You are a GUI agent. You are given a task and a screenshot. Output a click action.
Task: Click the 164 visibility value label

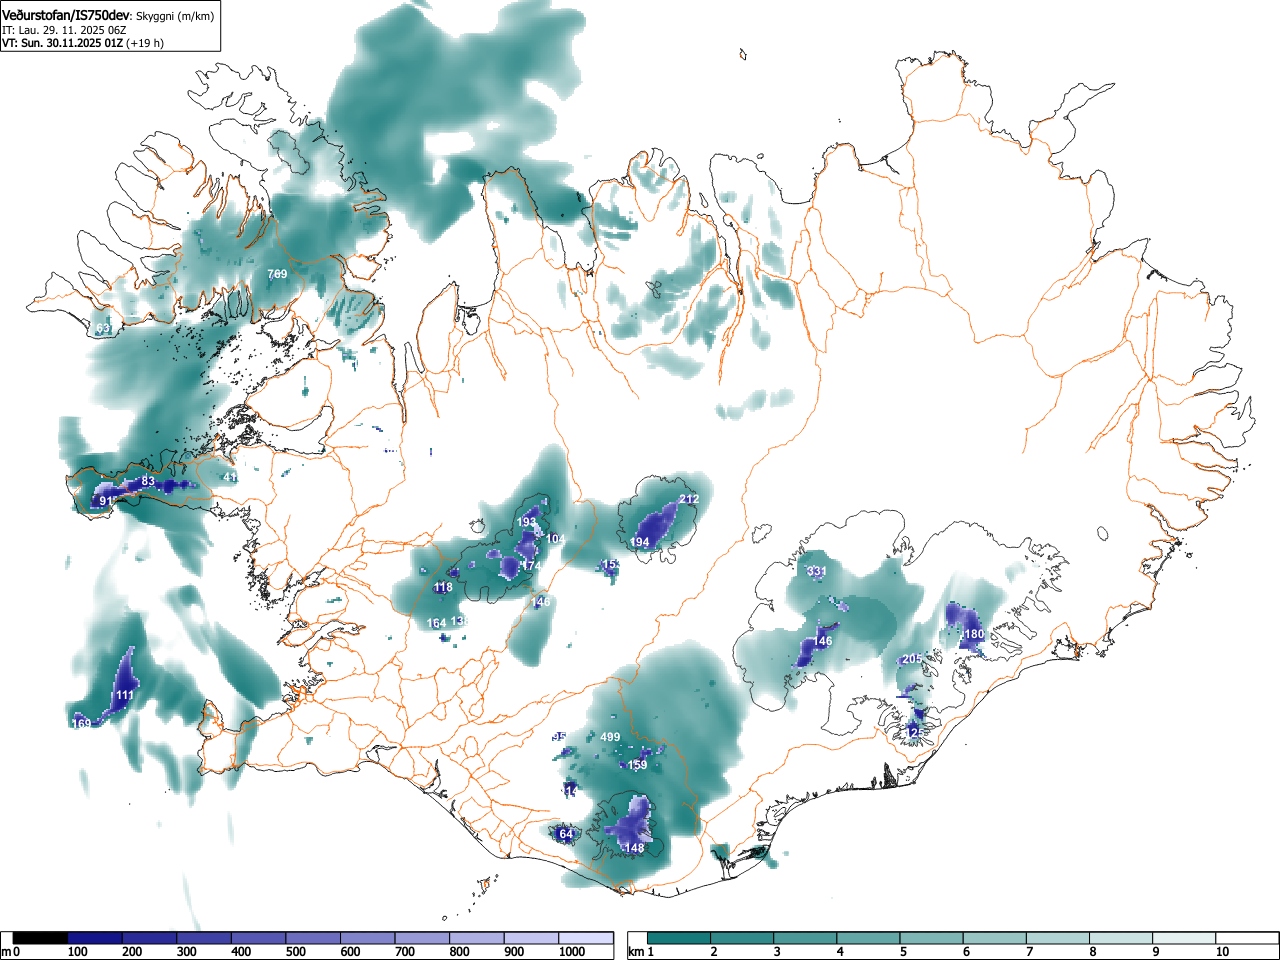(x=437, y=624)
